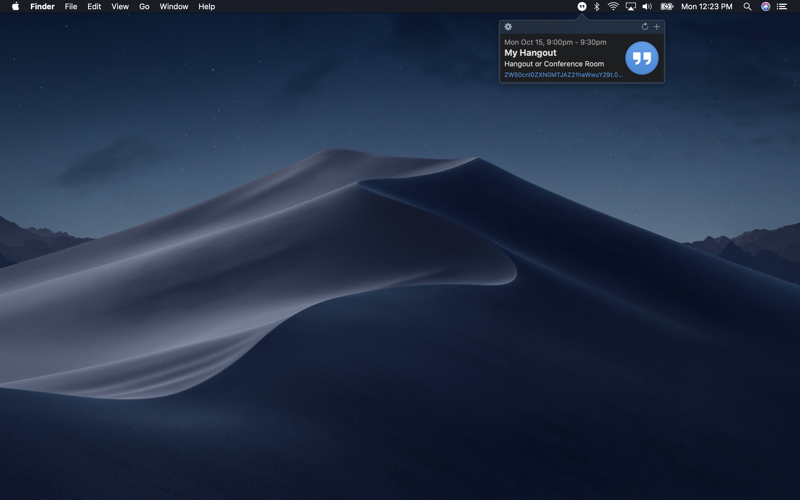Open the volume control menu
800x500 pixels.
click(647, 7)
